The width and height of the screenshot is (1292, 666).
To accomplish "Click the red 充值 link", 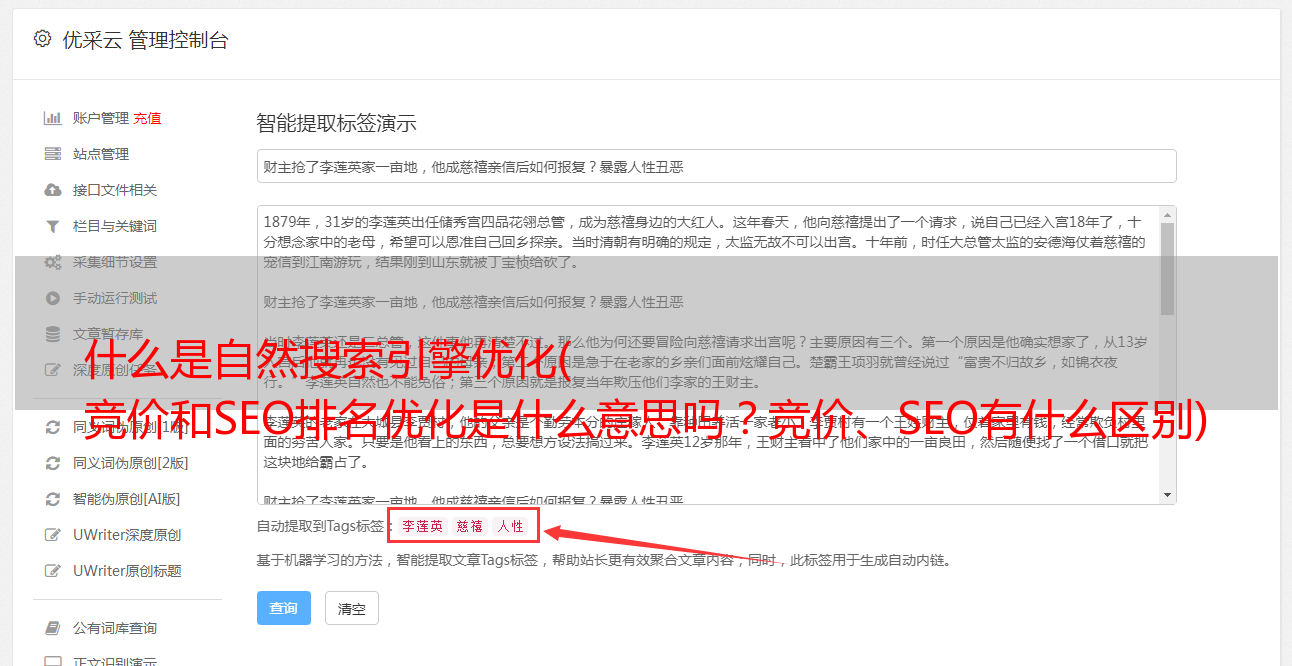I will 147,118.
